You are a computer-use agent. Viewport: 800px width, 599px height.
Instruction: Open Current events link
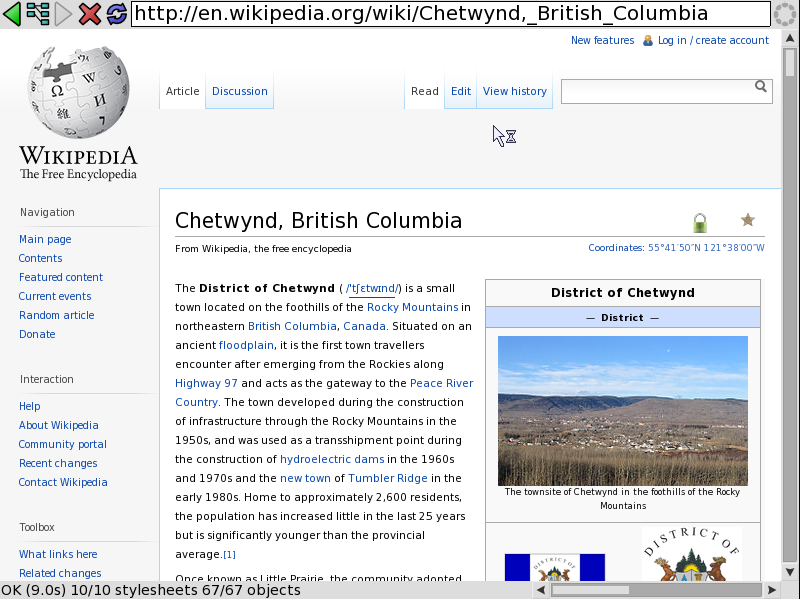[x=55, y=296]
